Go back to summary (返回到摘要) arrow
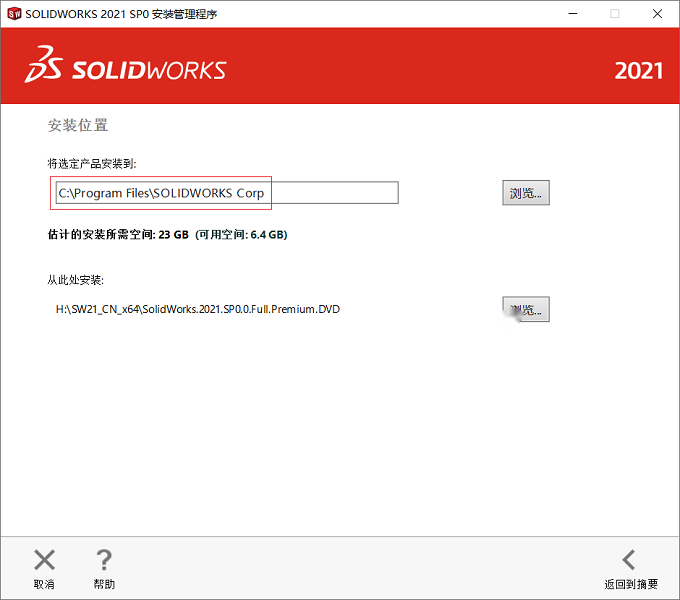Screen dimensions: 680x600 629,560
